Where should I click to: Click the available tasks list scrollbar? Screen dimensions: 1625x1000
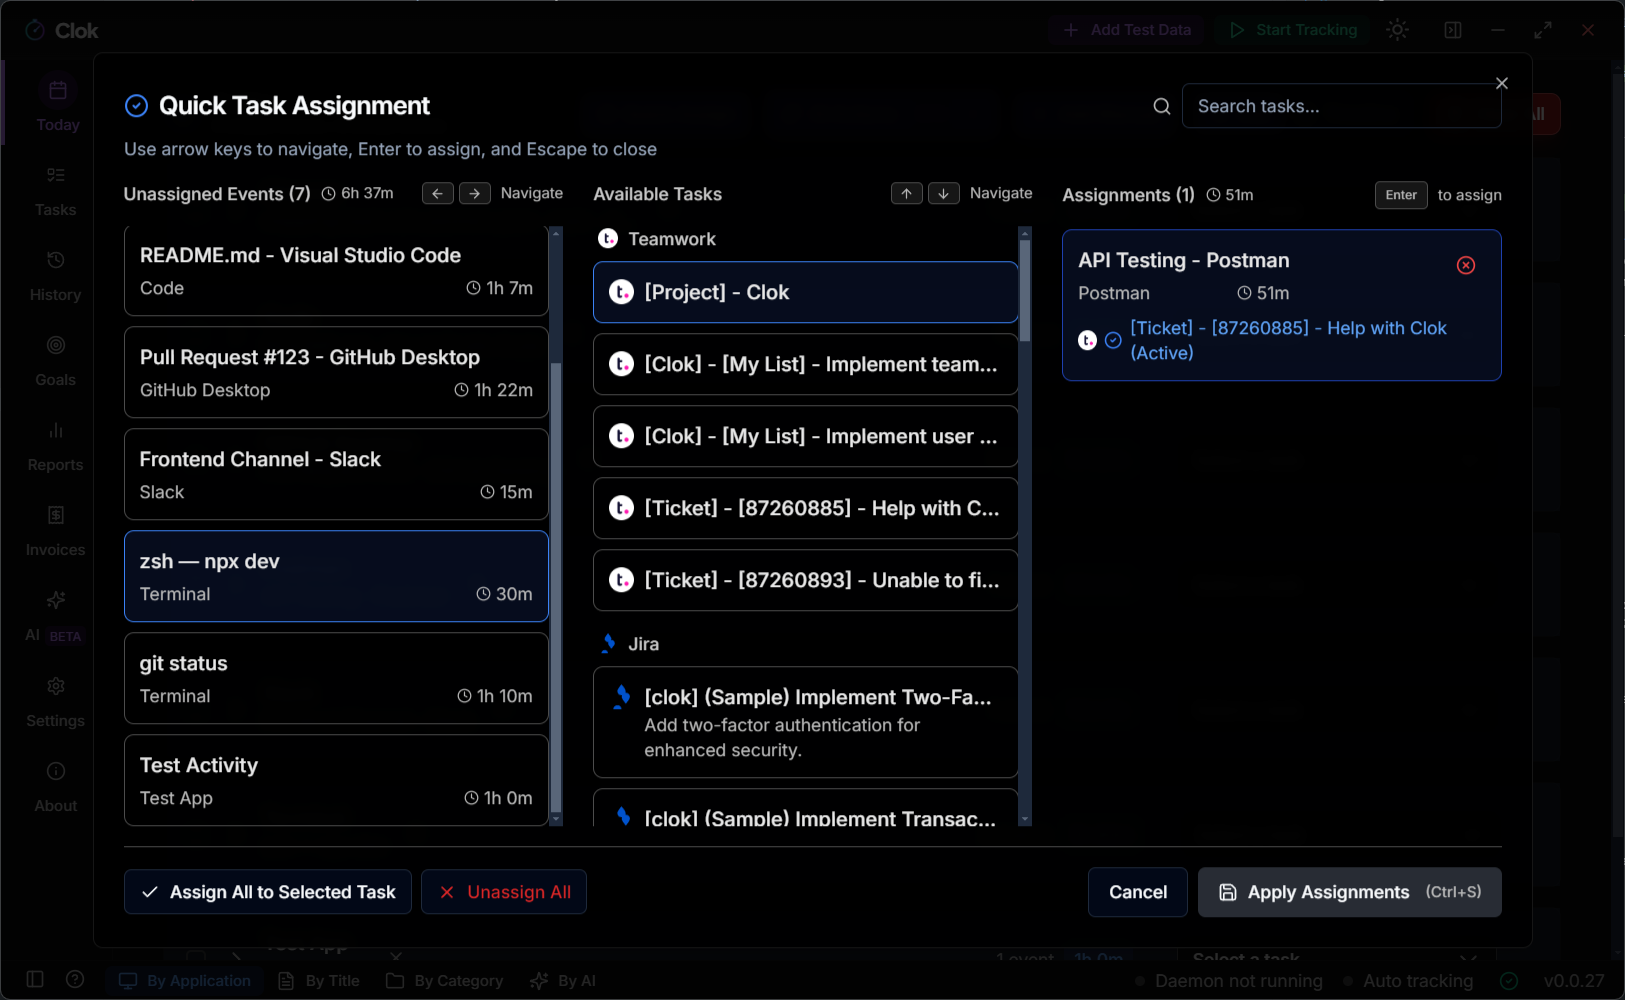pos(1024,291)
